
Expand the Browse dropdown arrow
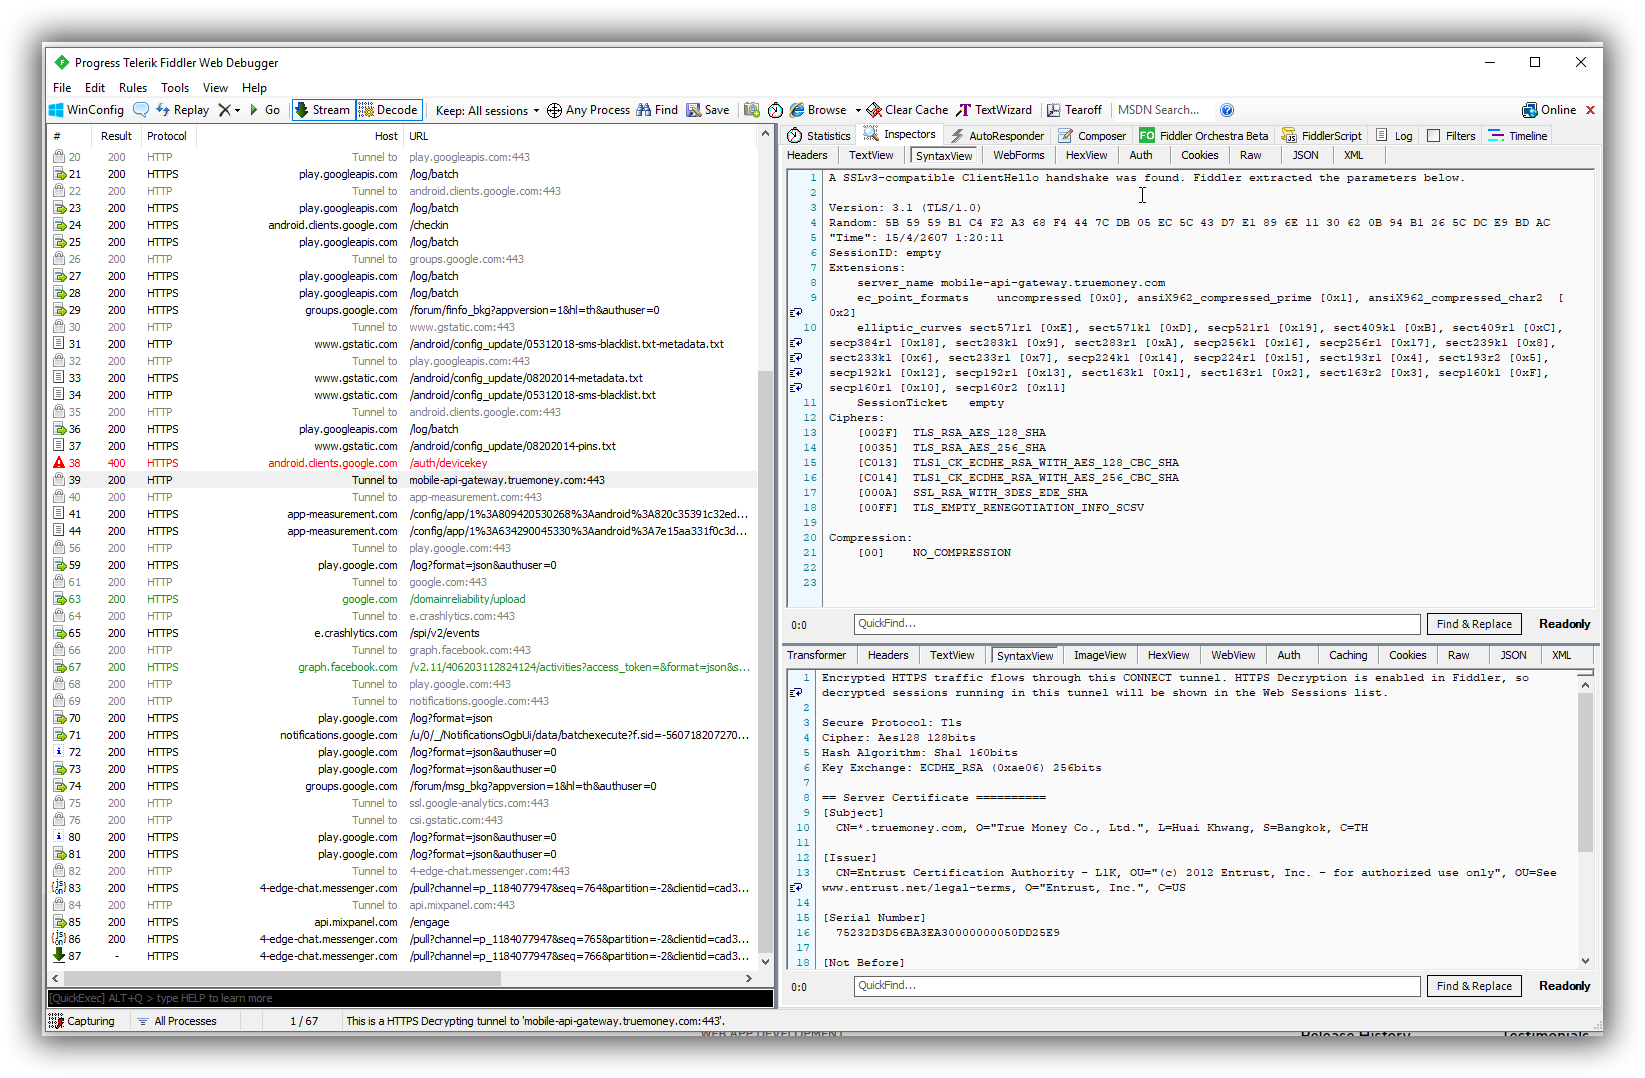click(x=858, y=110)
